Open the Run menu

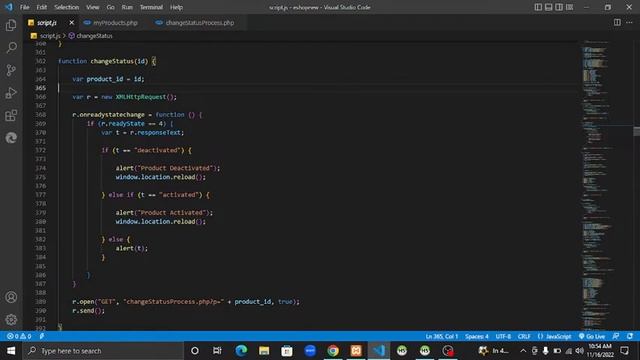(127, 7)
